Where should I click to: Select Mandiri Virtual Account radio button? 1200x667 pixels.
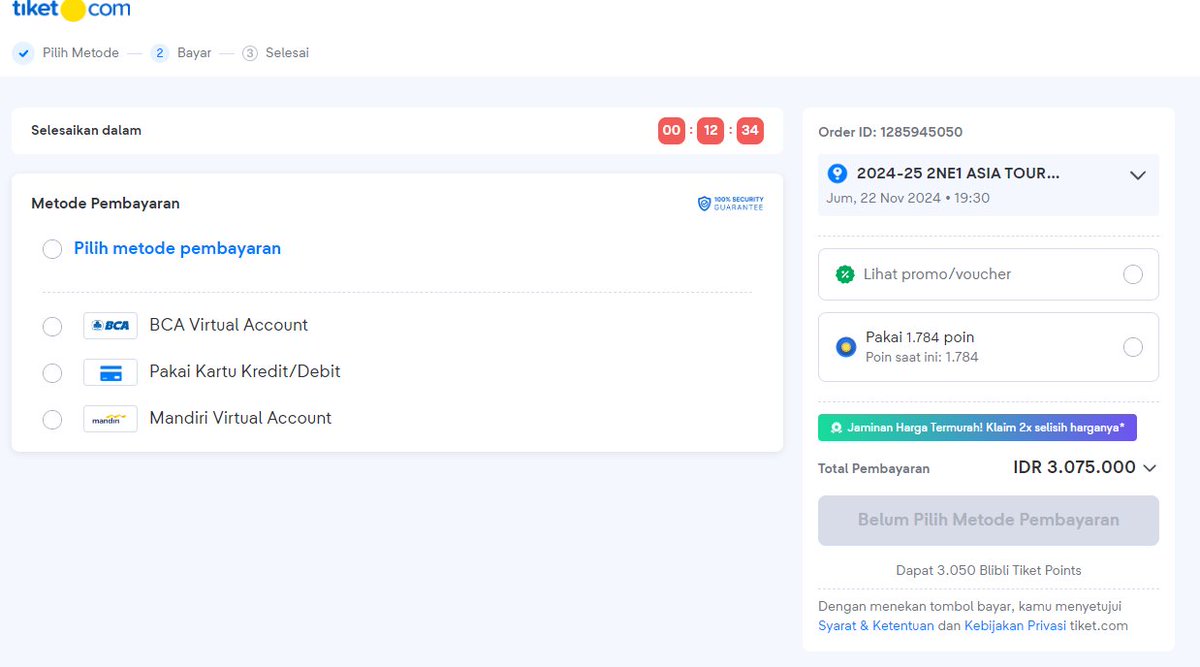tap(52, 420)
